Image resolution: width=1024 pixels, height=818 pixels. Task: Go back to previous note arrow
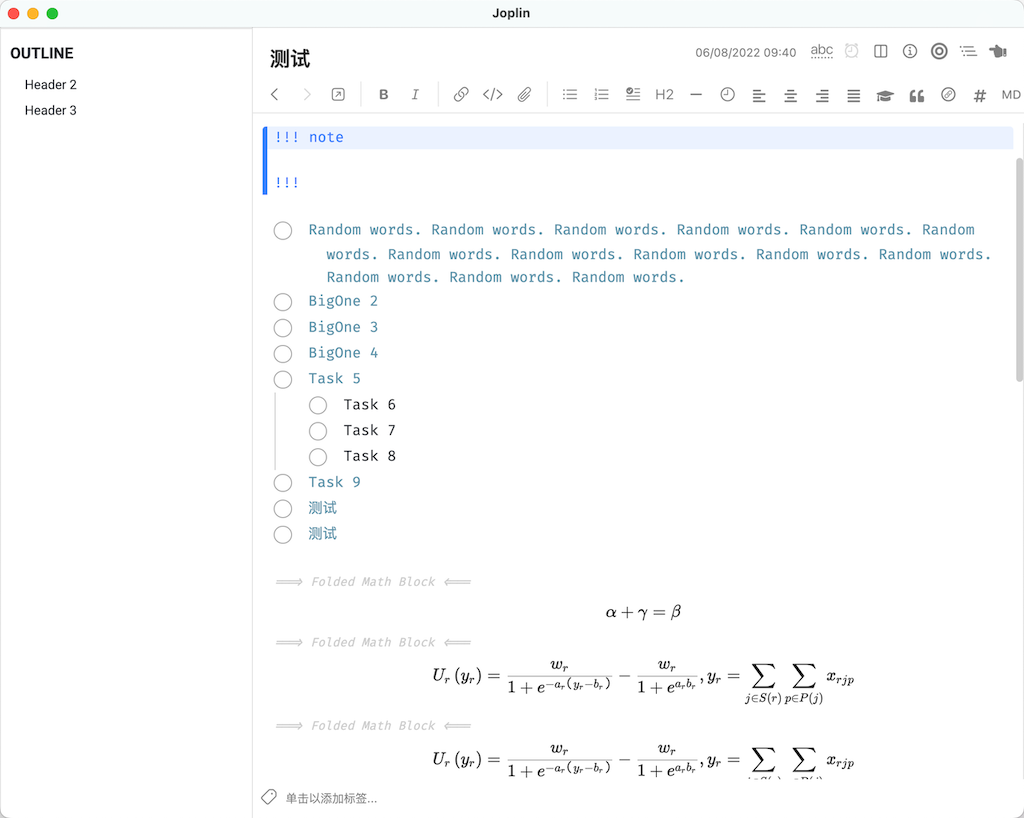coord(274,95)
